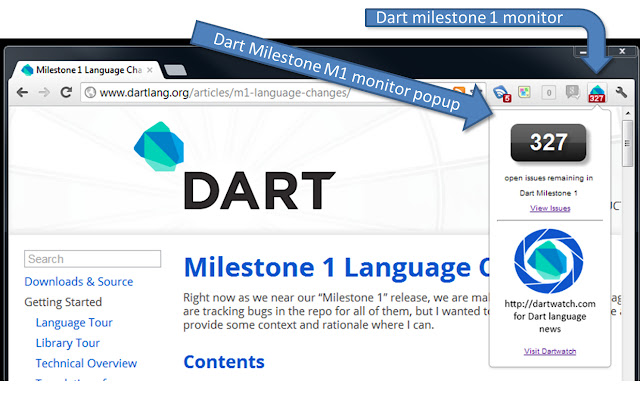The height and width of the screenshot is (400, 640).
Task: Click the vertical scrollbar thumb
Action: pos(628,143)
